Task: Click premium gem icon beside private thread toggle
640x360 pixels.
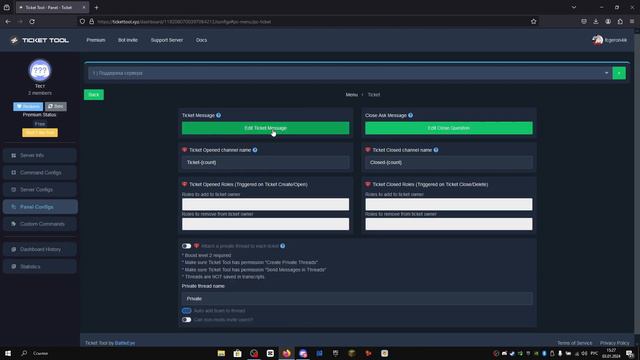Action: [196, 246]
